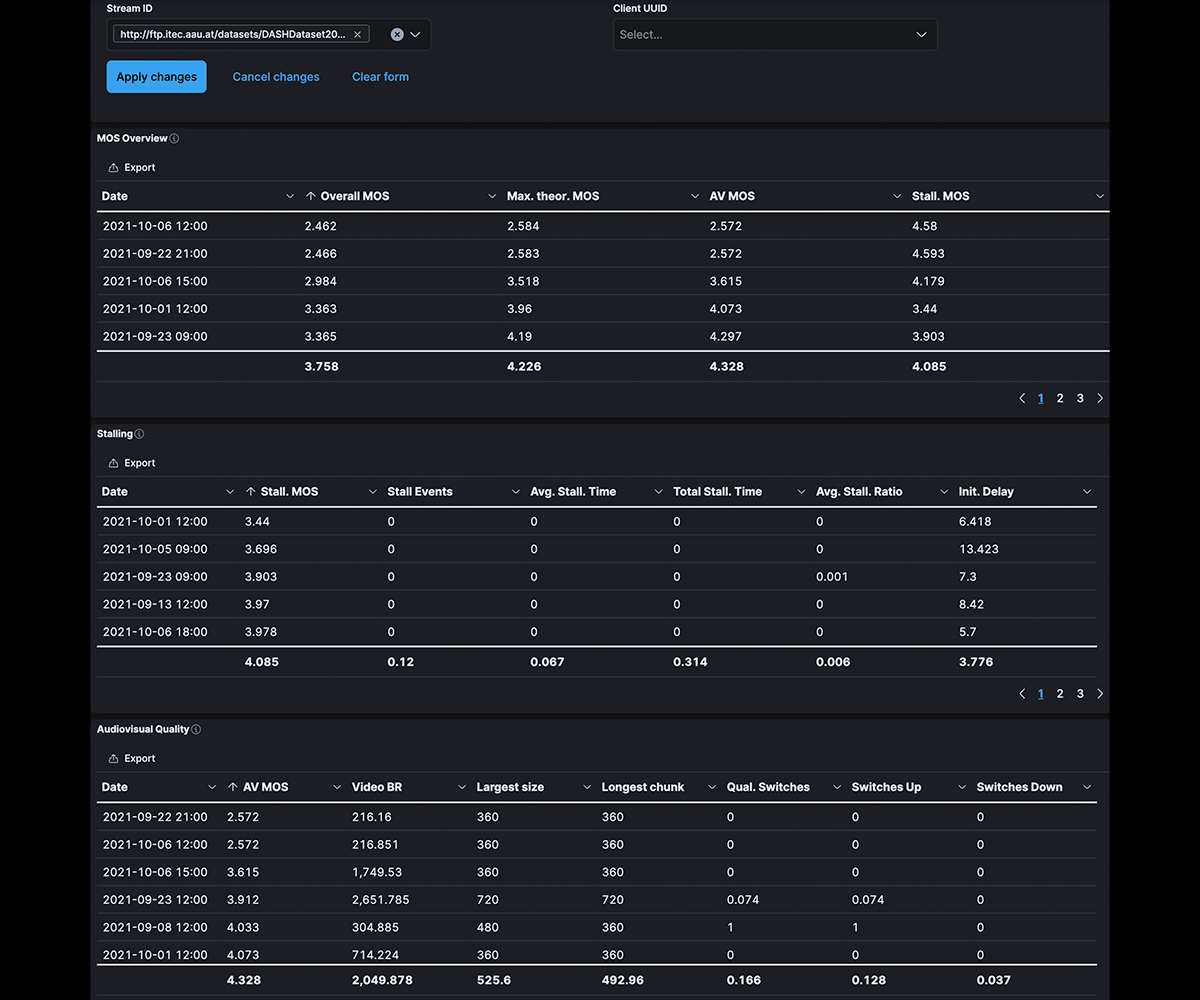Select page 2 in MOS Overview pagination
Viewport: 1200px width, 1000px height.
[x=1060, y=398]
